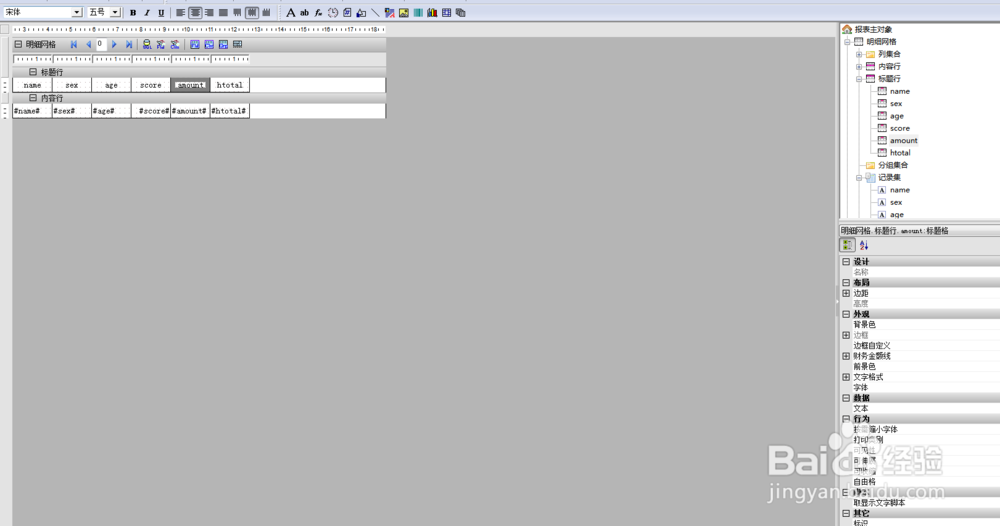Viewport: 1000px width, 526px height.
Task: Expand 边距 property group
Action: (x=846, y=293)
